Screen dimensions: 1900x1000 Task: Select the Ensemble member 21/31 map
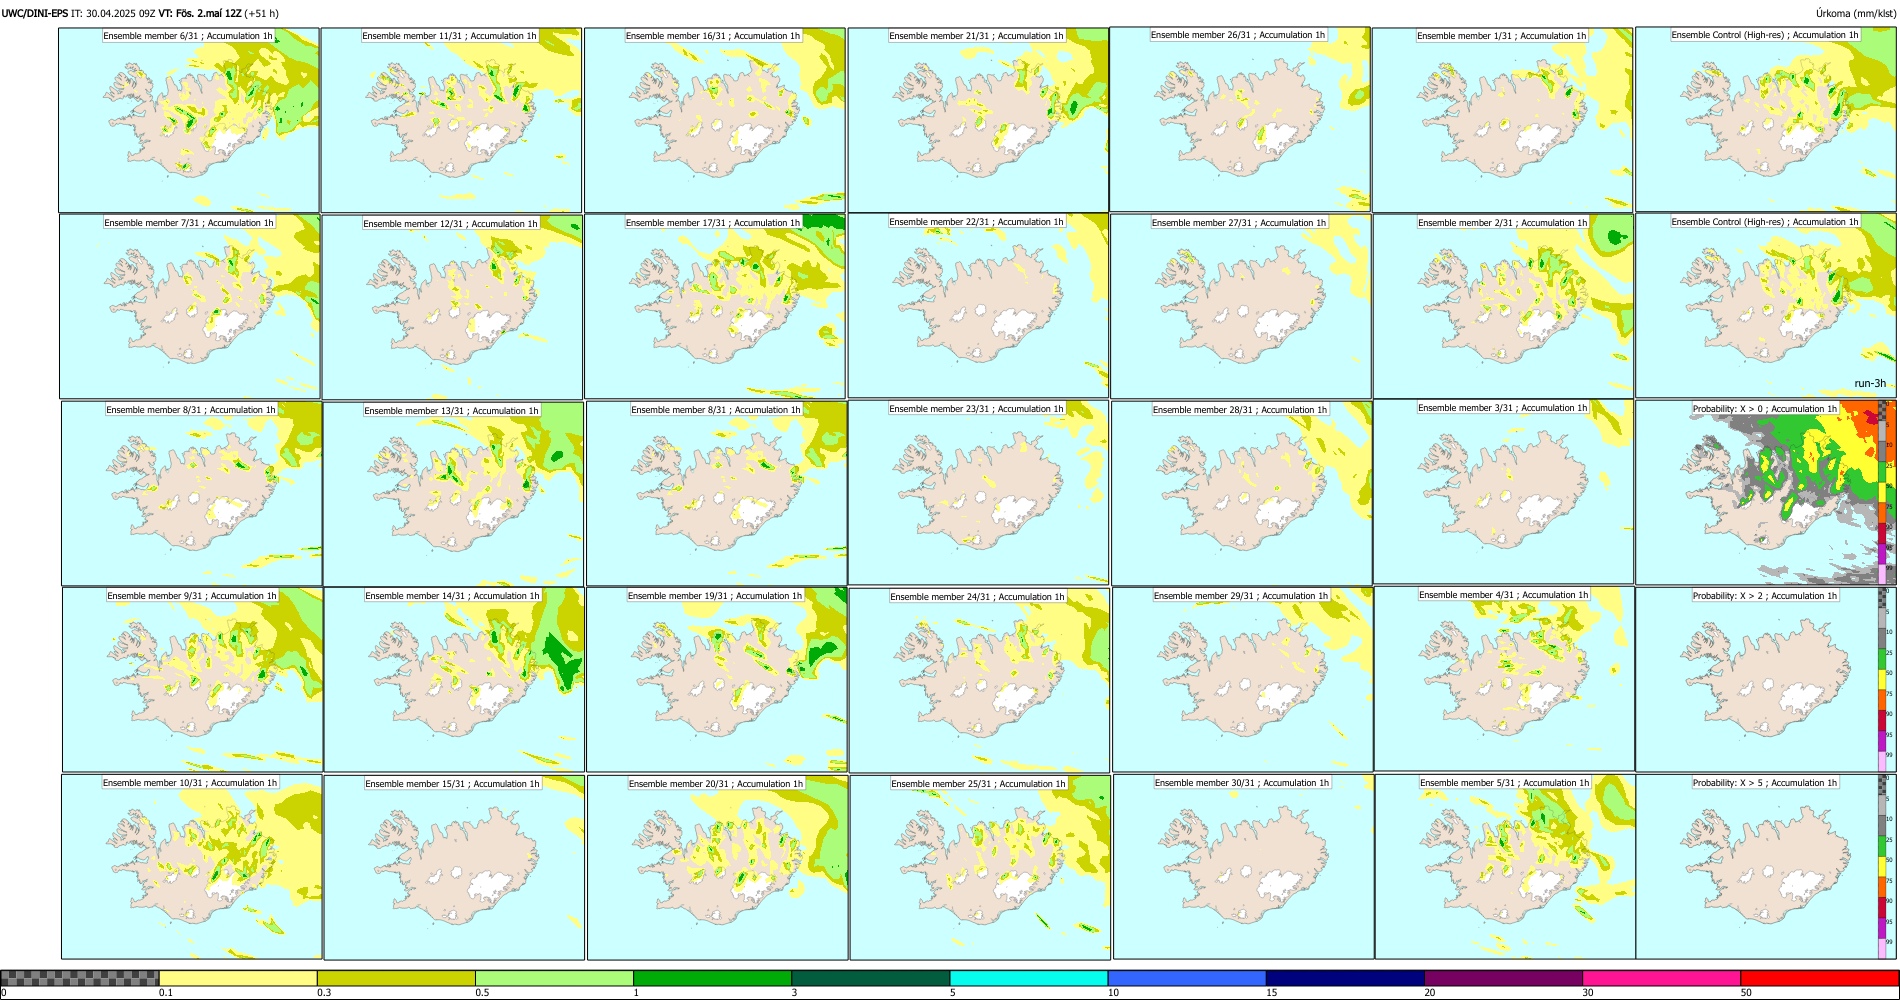(x=978, y=120)
